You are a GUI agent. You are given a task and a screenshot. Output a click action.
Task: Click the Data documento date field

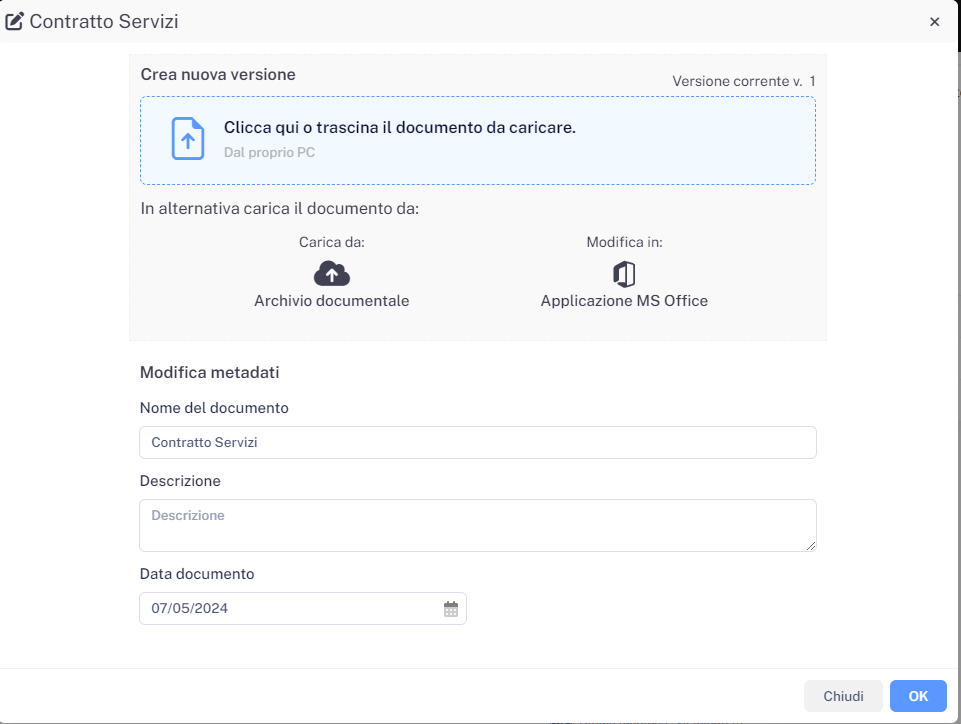[x=290, y=609]
